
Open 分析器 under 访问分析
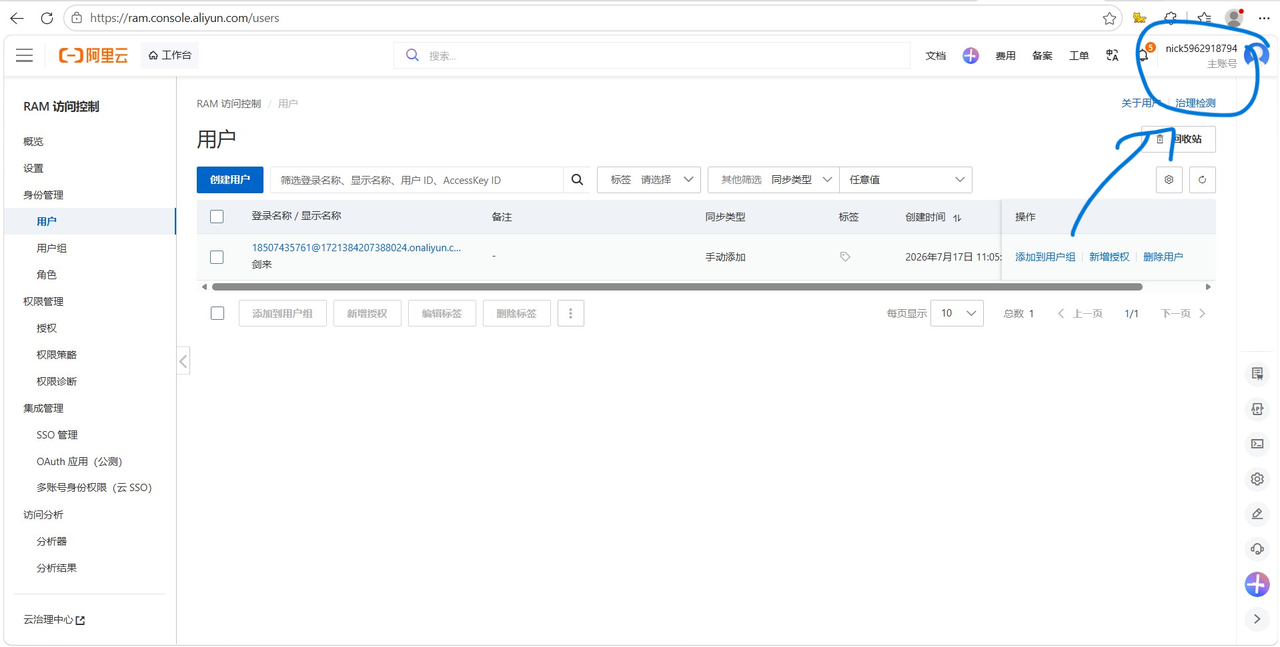[51, 541]
